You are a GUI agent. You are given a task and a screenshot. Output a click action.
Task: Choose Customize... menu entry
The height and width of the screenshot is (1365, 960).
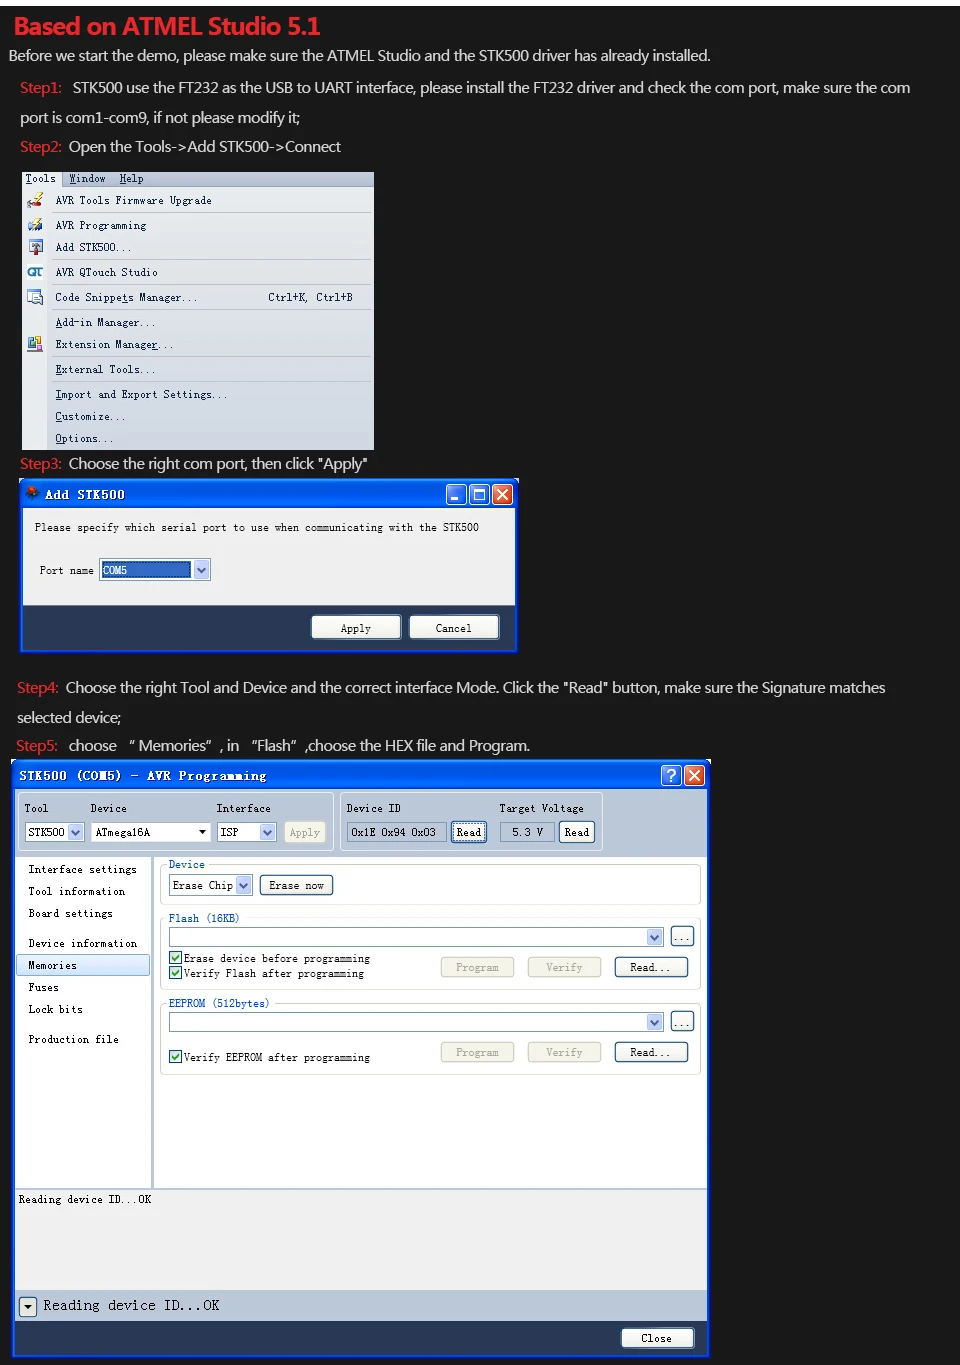(x=90, y=416)
